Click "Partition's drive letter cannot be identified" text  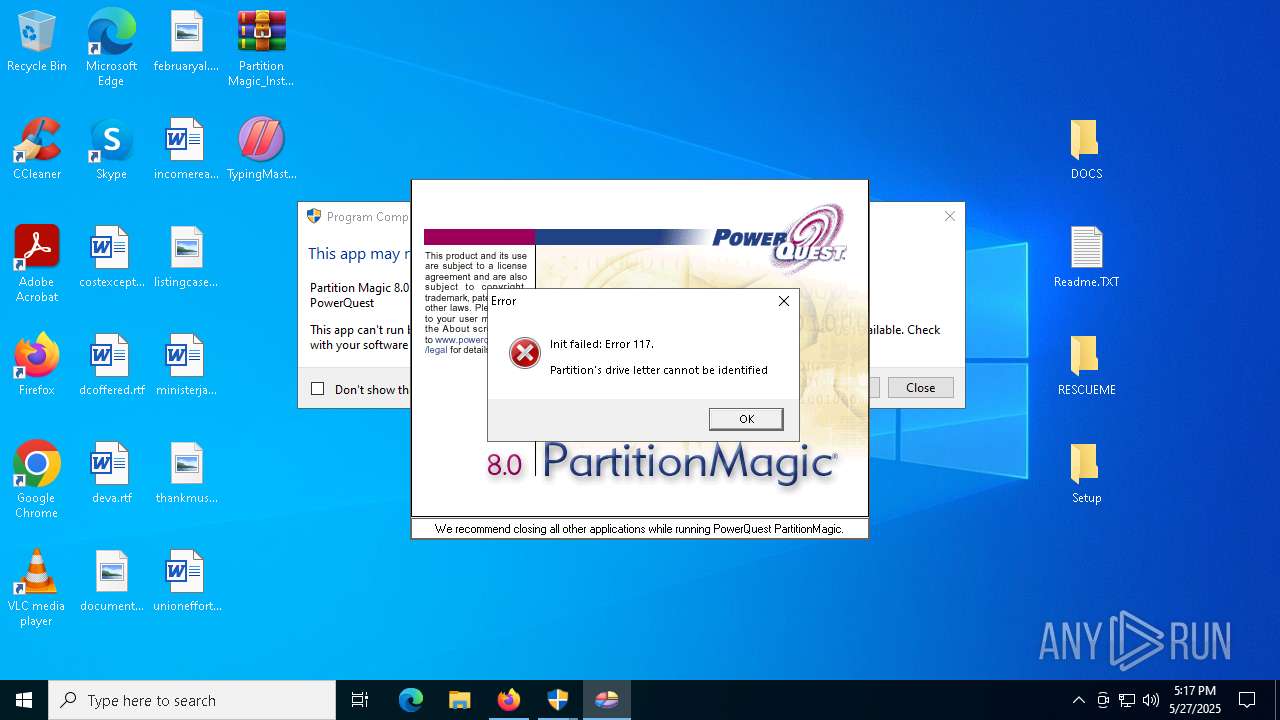coord(659,370)
